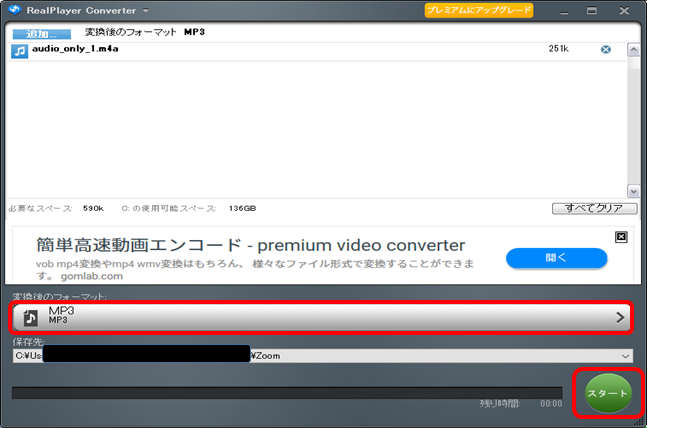The image size is (695, 428).
Task: Open the RealPlayer Converter title dropdown arrow
Action: (146, 10)
